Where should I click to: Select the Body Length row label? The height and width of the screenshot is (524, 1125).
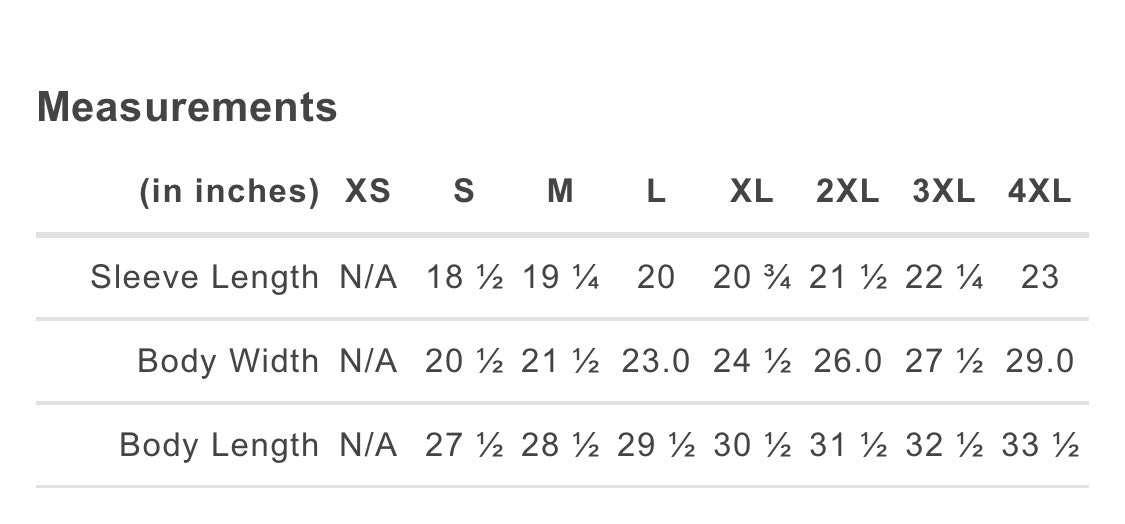tap(219, 445)
